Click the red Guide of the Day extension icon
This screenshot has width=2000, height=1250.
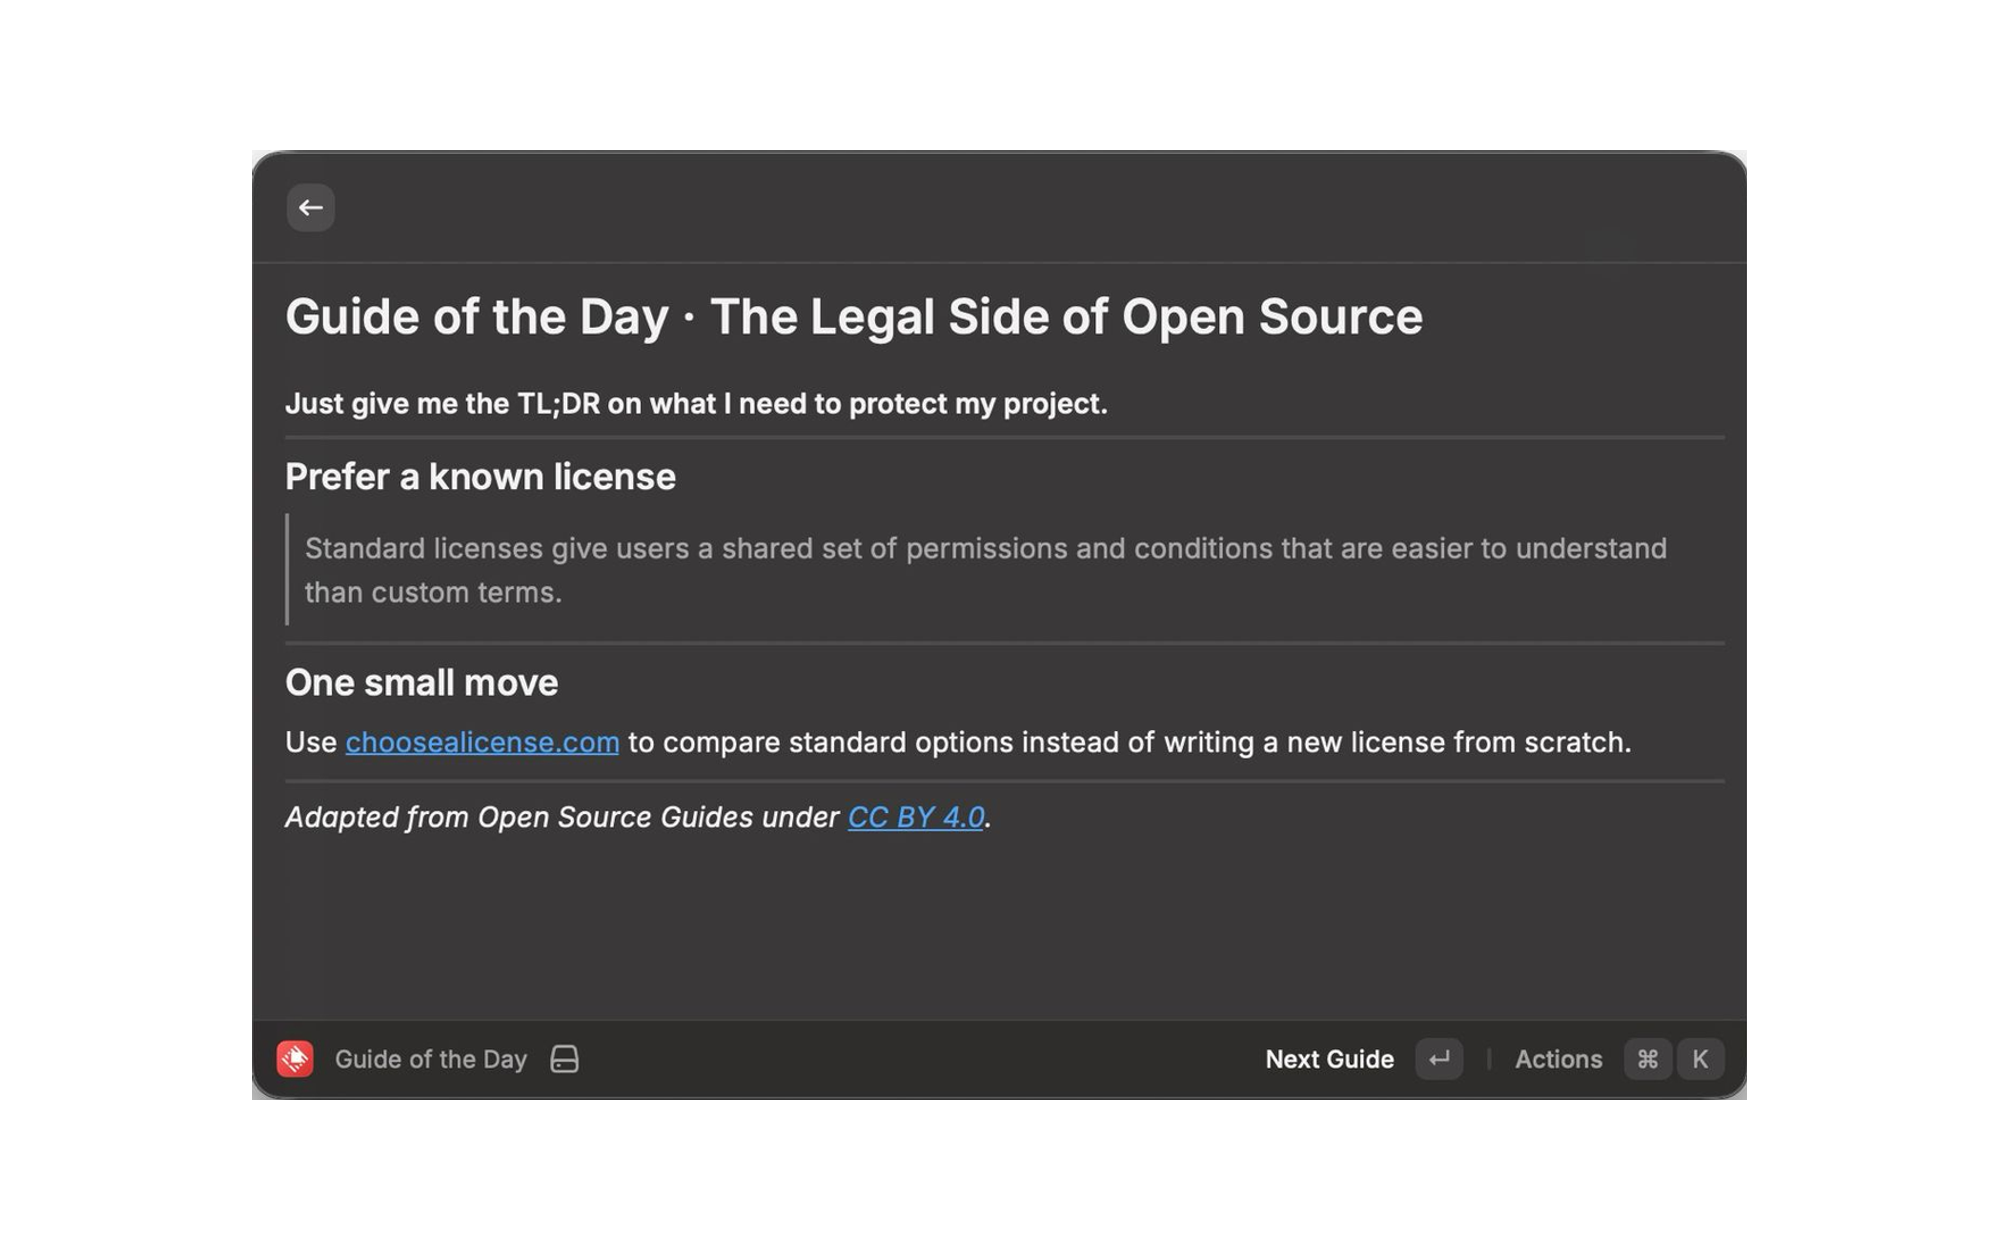pyautogui.click(x=295, y=1059)
